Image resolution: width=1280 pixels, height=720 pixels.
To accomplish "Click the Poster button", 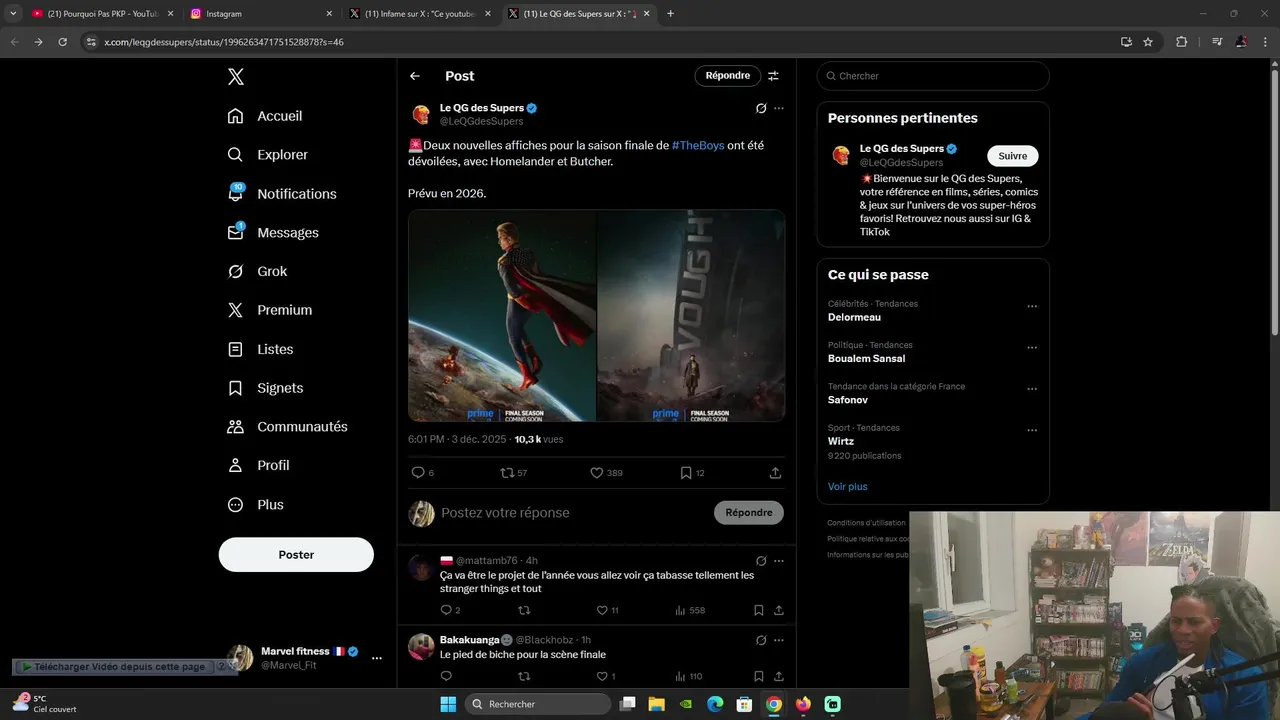I will point(296,555).
